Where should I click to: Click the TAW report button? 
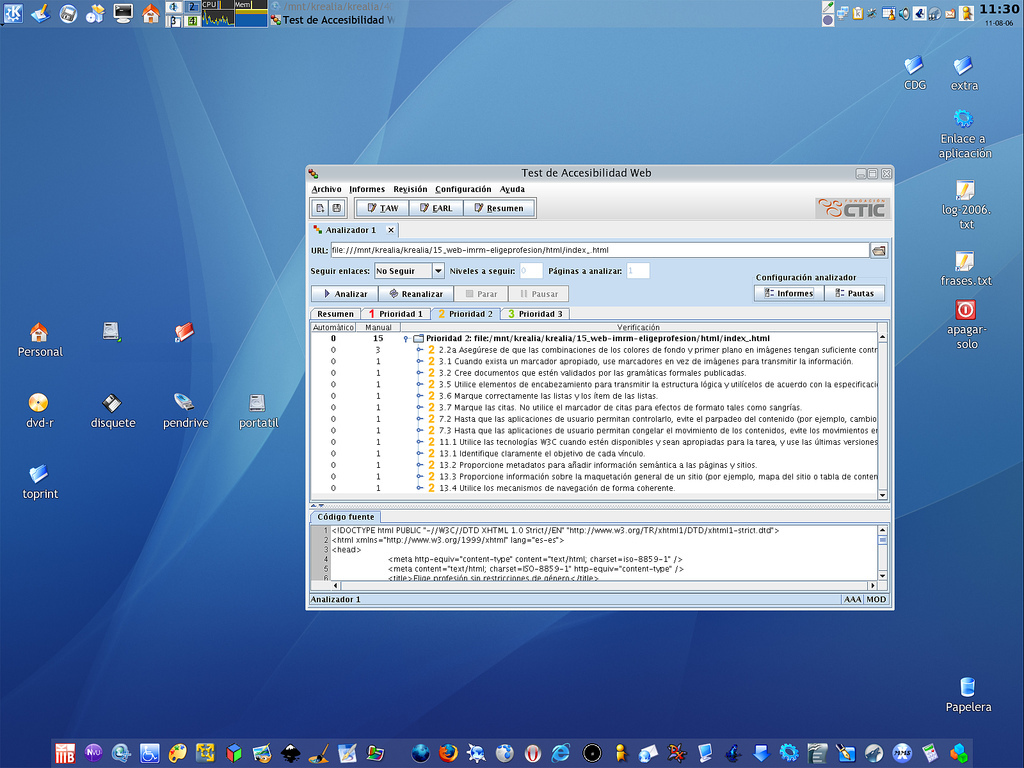383,208
